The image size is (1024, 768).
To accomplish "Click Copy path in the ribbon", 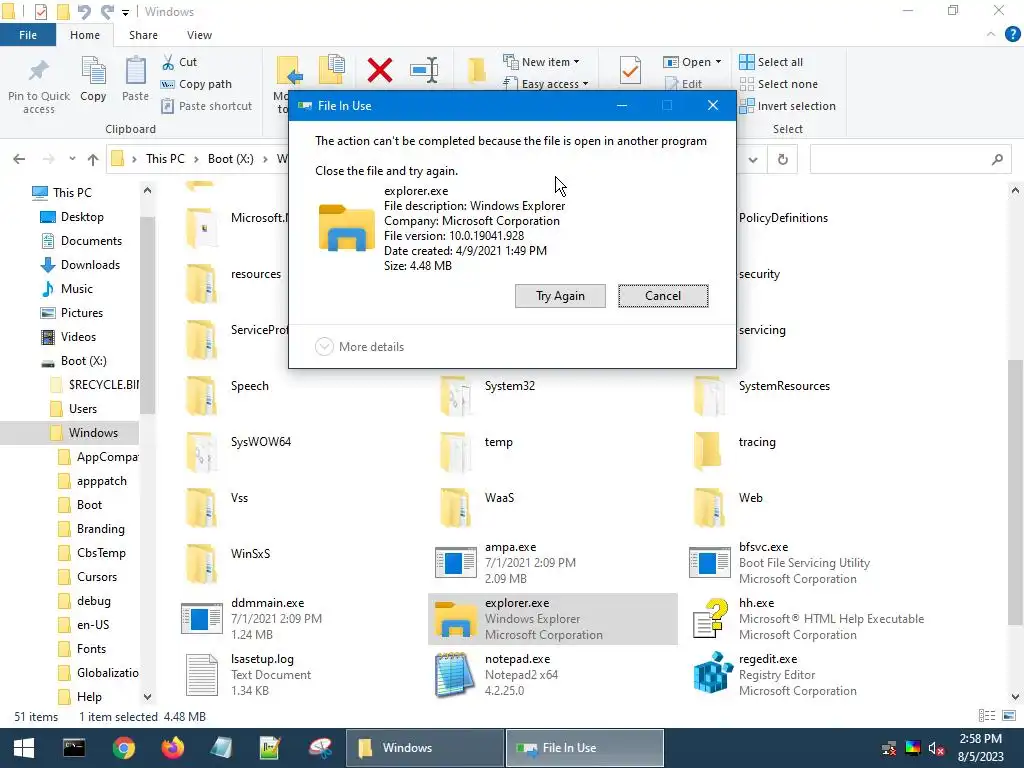I will (196, 84).
